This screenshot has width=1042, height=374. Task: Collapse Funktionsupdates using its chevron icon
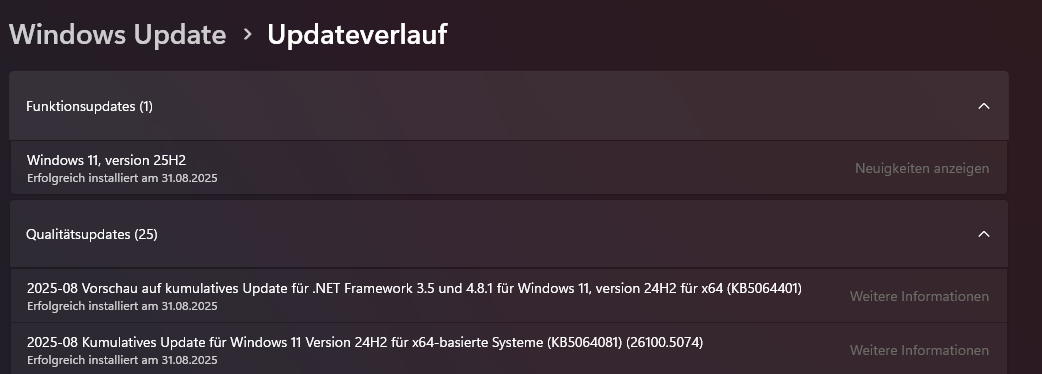point(984,106)
